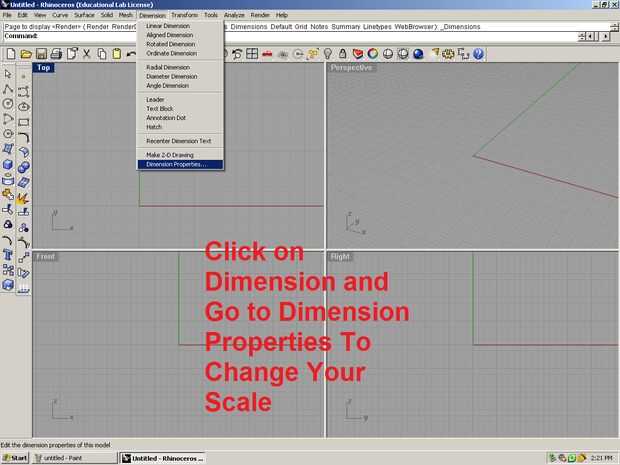Choose Text Block from the menu
620x465 pixels.
coord(180,109)
